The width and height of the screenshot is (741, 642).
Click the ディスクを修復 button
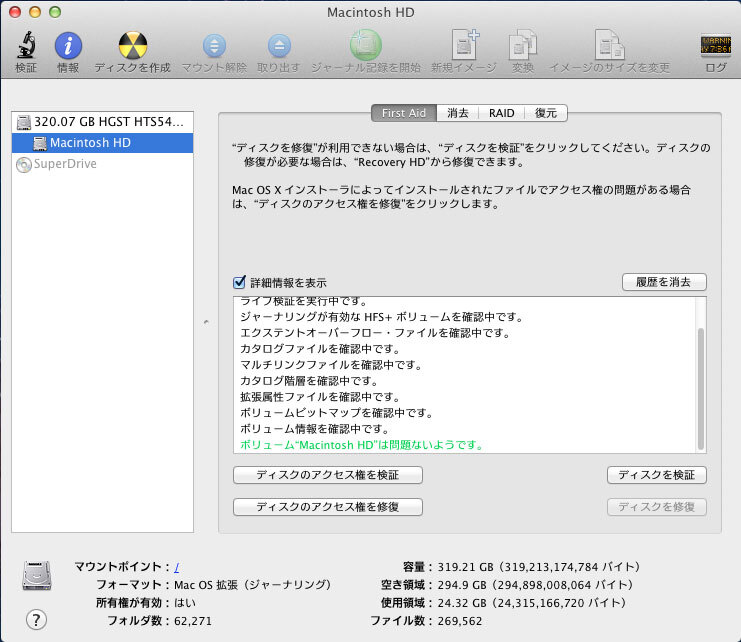[656, 507]
